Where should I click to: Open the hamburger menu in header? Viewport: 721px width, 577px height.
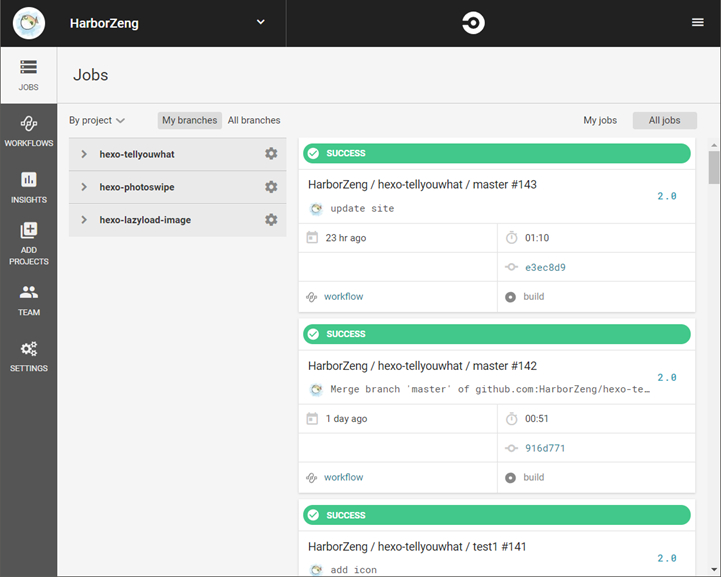click(x=698, y=23)
